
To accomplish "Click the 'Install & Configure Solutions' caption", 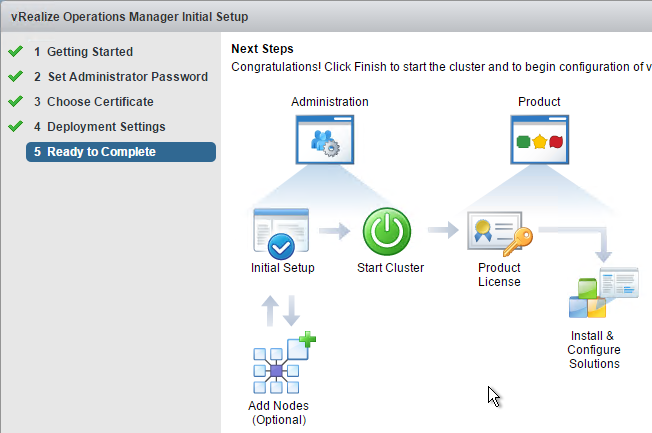I will [x=594, y=349].
